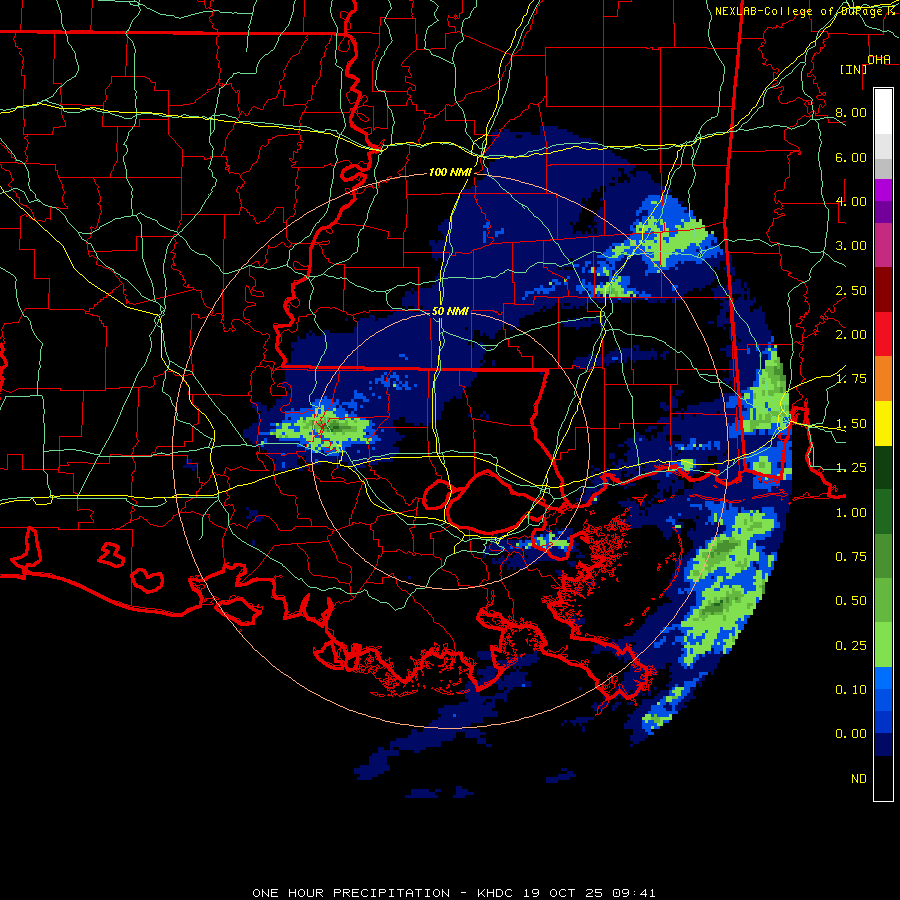Select the 6.00 legend value
The image size is (900, 900).
point(851,157)
